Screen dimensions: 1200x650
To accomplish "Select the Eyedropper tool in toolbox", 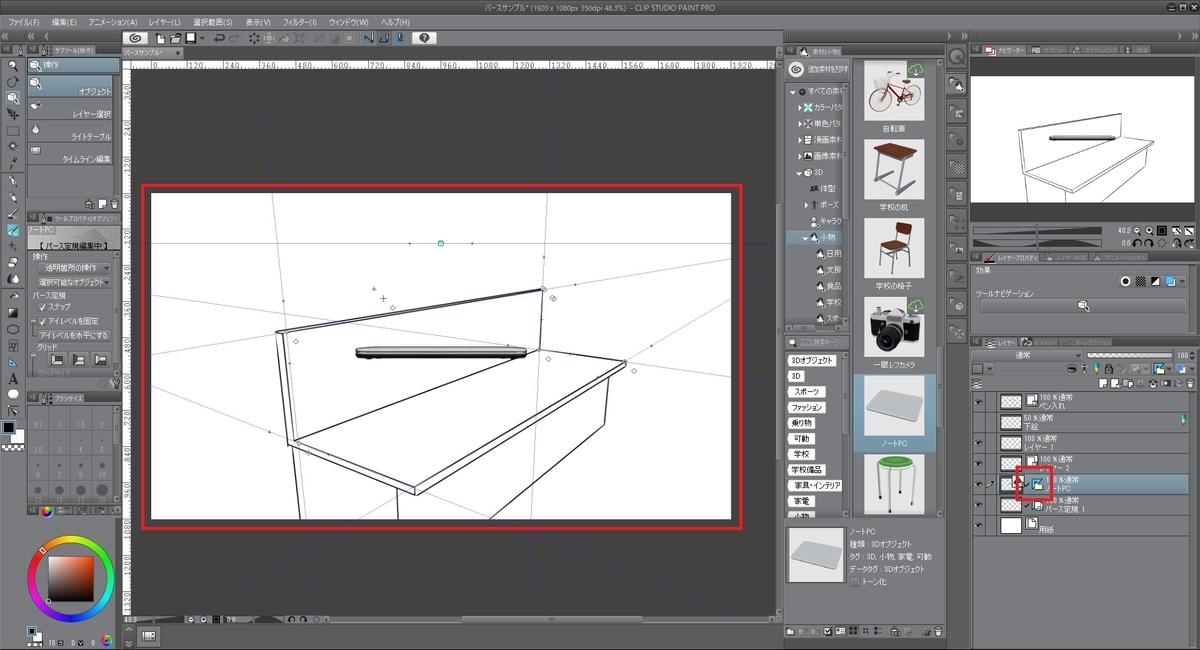I will [13, 163].
